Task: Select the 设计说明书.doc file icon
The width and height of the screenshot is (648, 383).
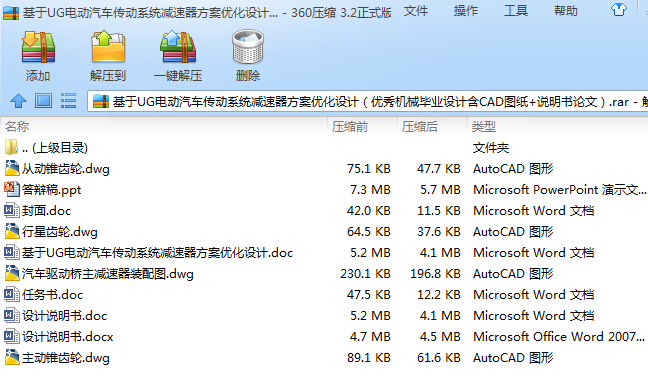Action: (12, 316)
